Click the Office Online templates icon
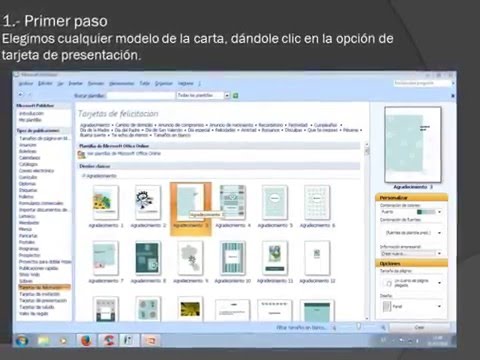 (81, 154)
